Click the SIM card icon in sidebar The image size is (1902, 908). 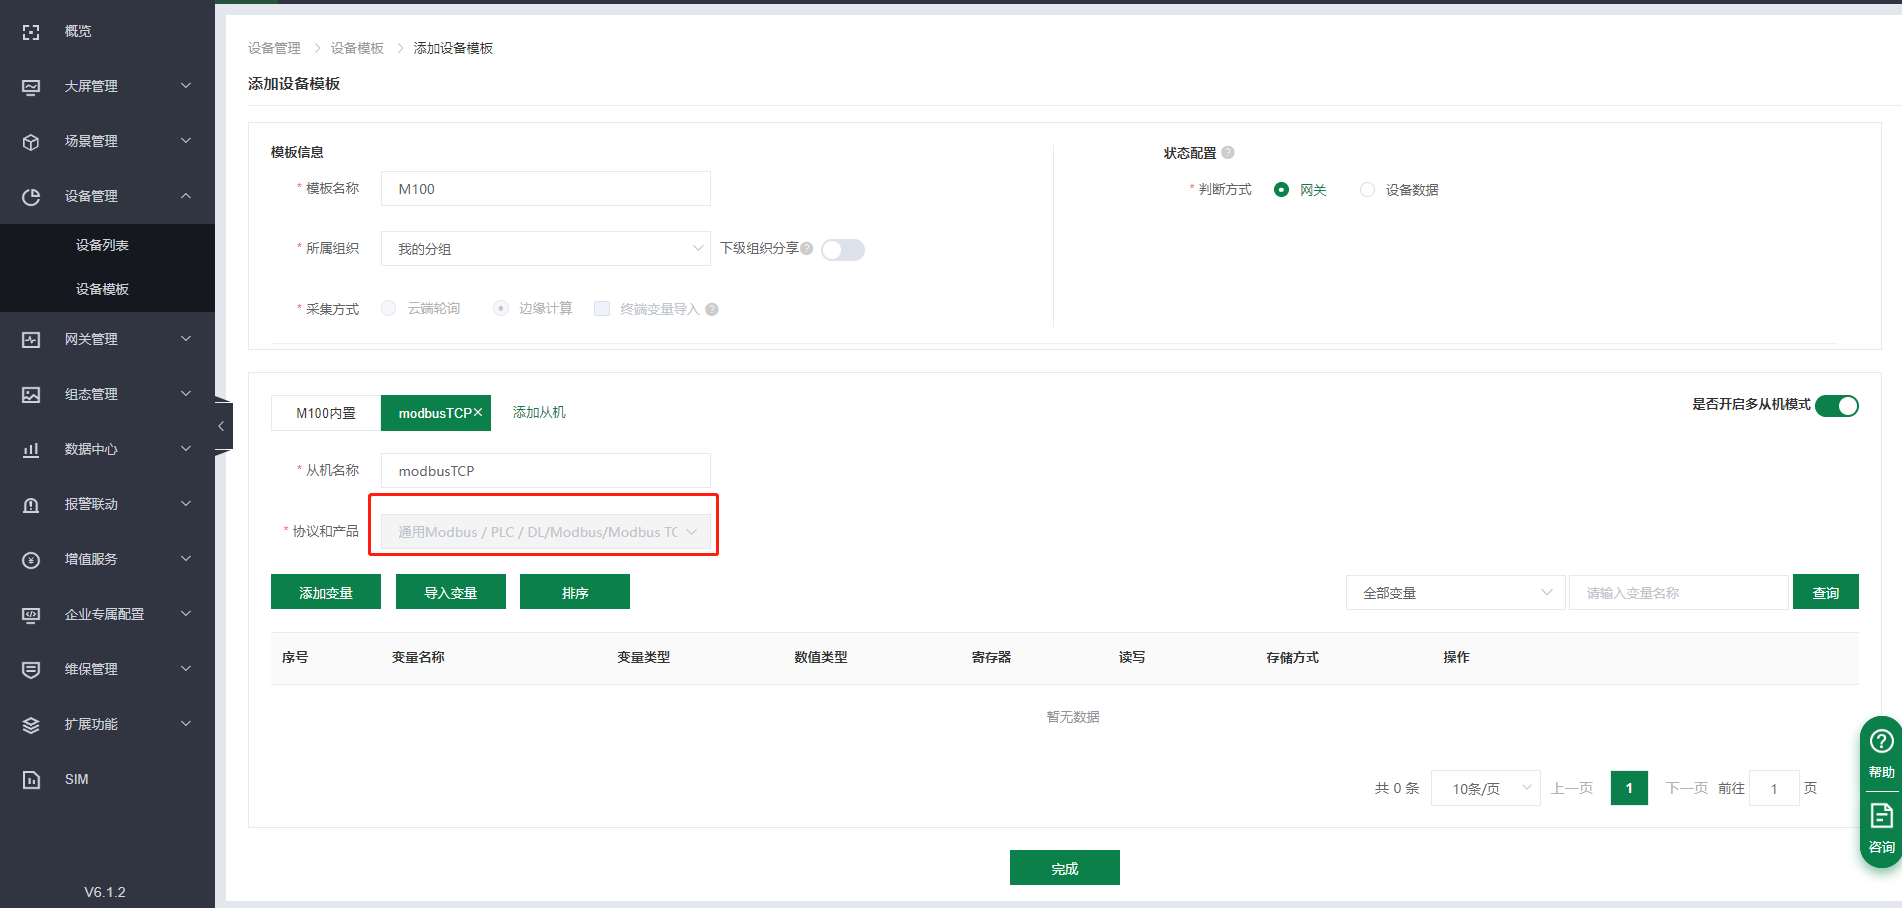point(31,780)
